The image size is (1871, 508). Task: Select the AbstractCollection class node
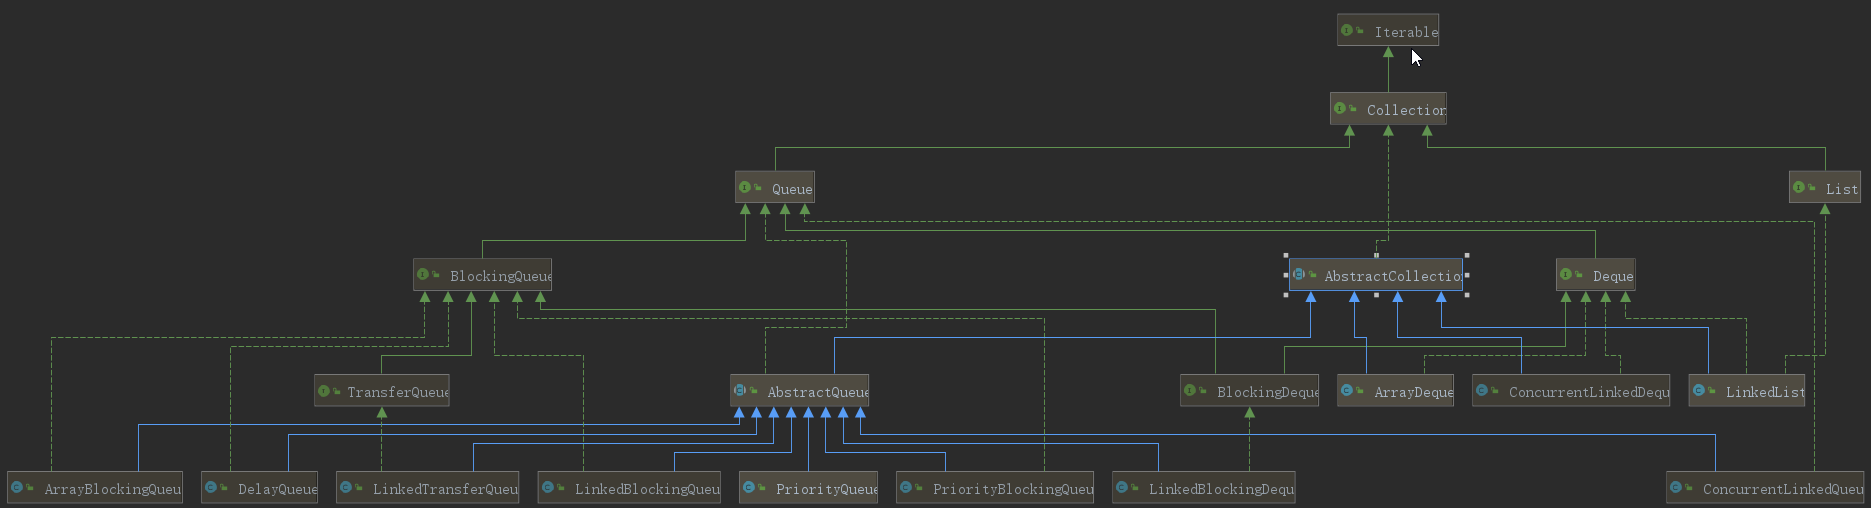pos(1376,275)
